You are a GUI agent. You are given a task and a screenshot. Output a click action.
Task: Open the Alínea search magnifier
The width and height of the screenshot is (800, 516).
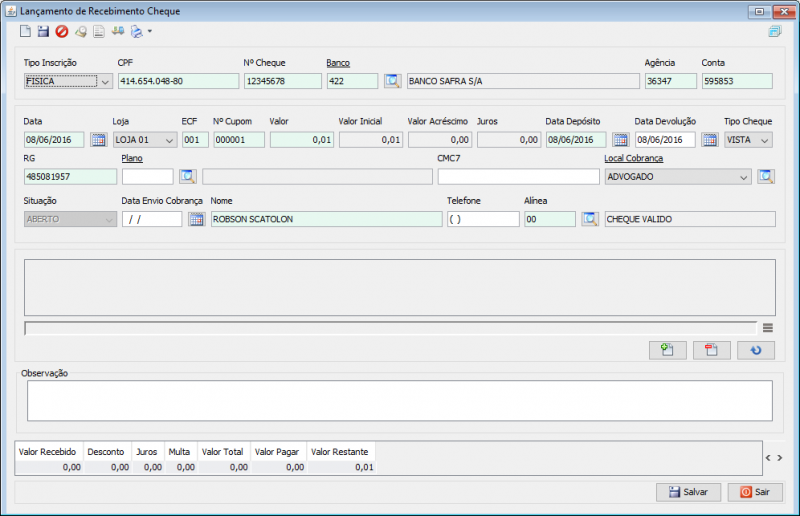[590, 219]
